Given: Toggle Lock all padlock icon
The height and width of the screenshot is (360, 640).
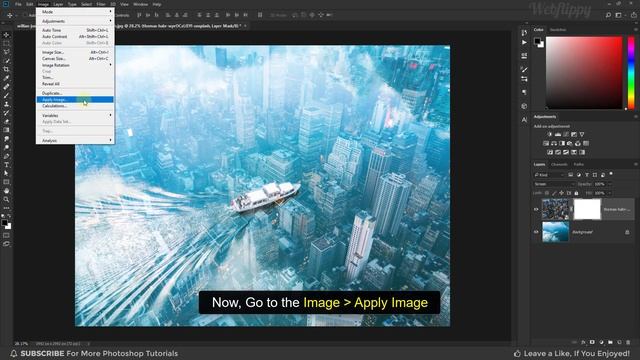Looking at the screenshot, I should (576, 193).
